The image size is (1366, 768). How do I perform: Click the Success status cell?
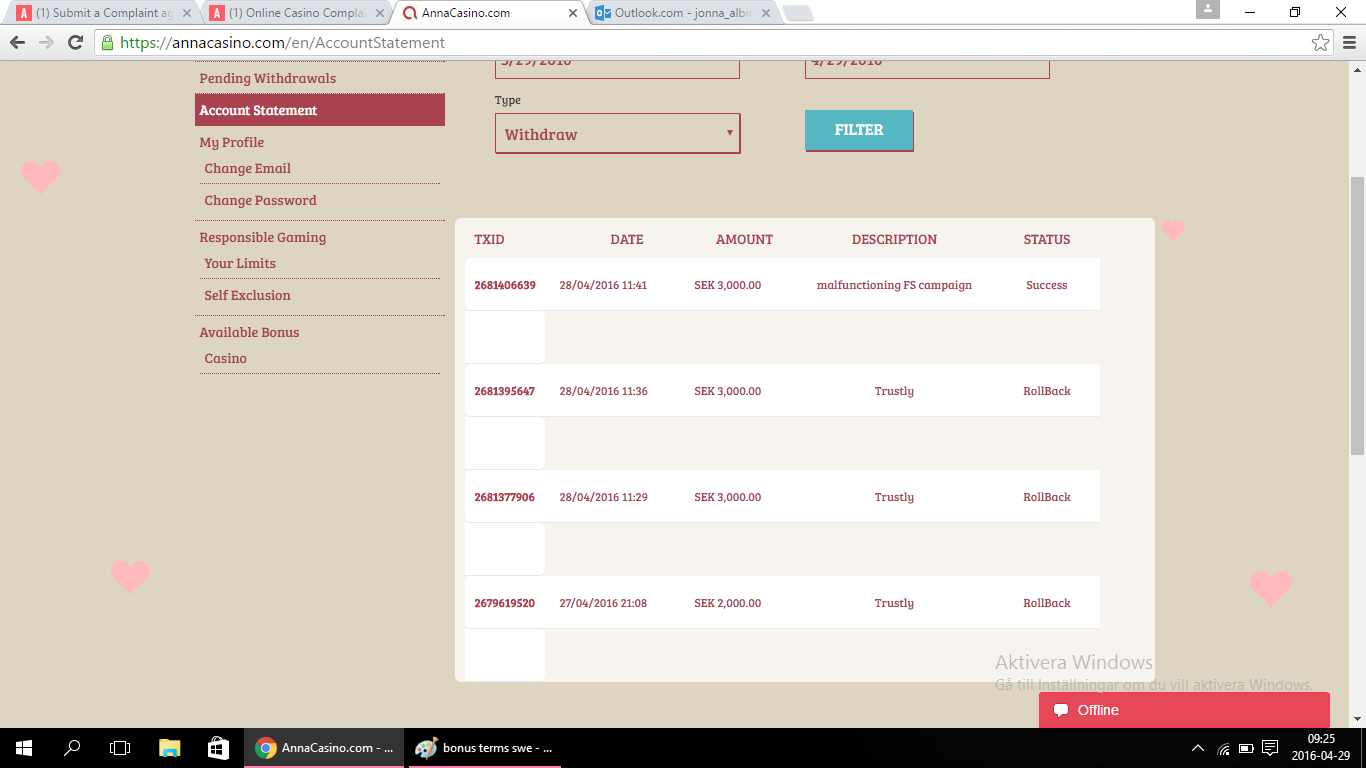1047,285
